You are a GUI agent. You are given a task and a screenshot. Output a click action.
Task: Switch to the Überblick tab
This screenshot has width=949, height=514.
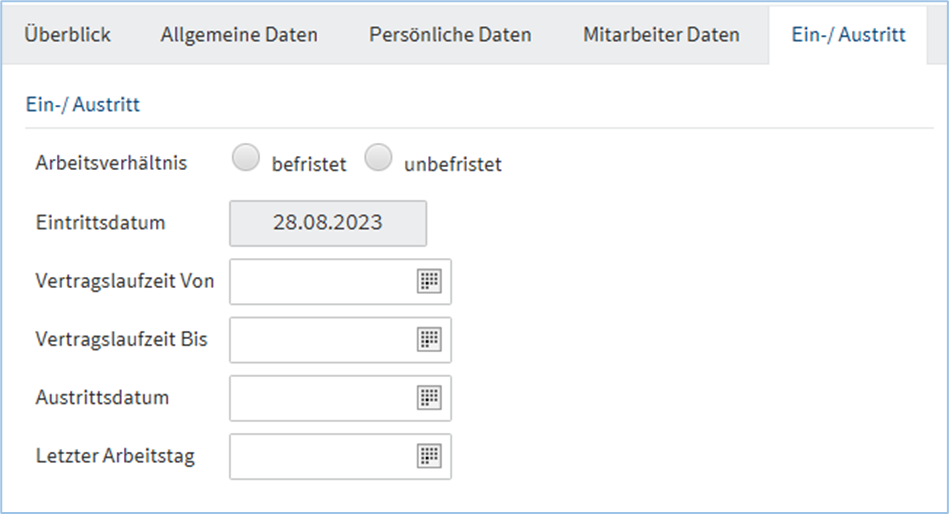pos(68,35)
